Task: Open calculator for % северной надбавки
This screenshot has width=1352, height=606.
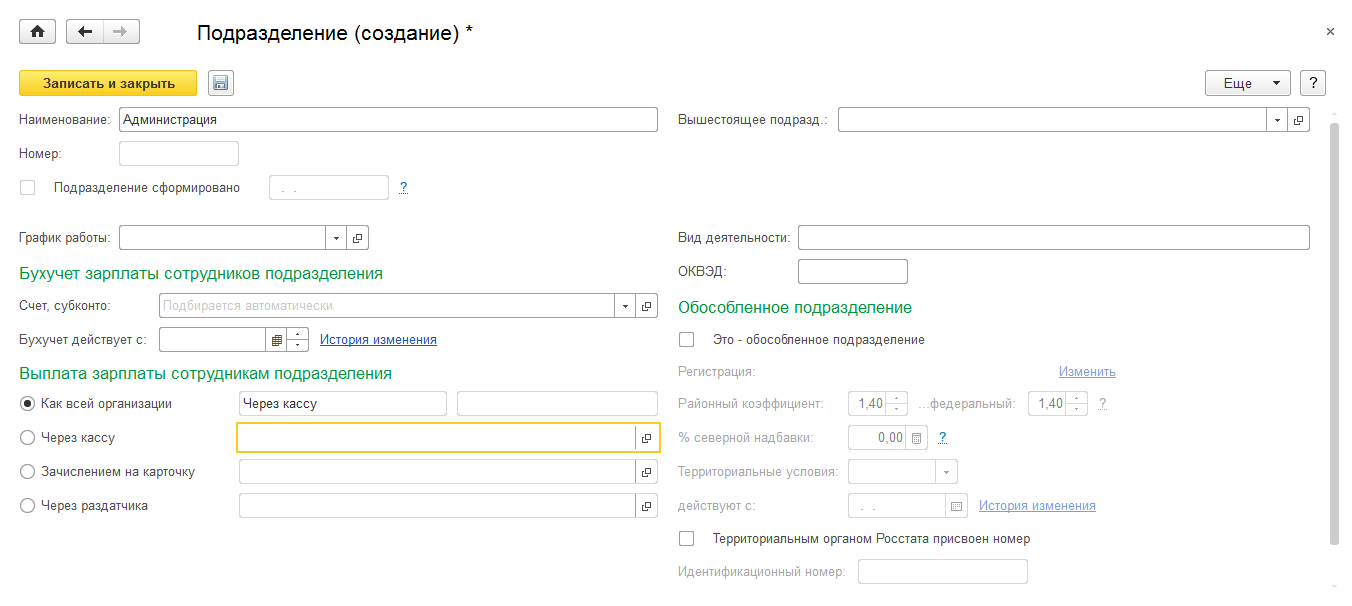Action: 916,438
